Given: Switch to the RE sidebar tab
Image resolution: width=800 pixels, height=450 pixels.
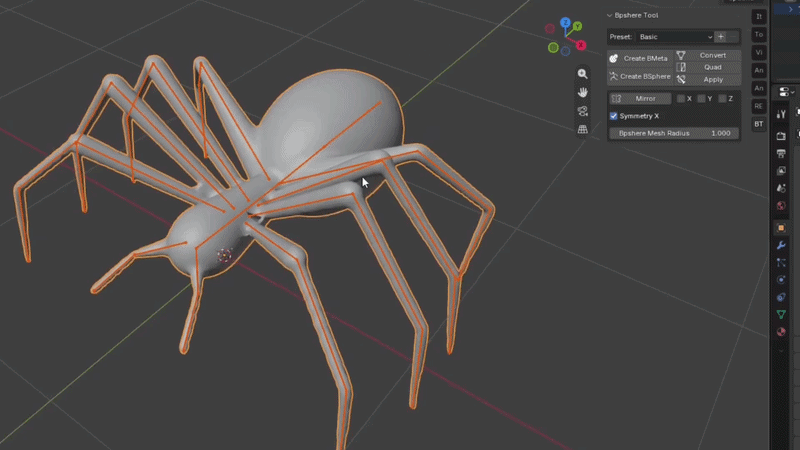Looking at the screenshot, I should pyautogui.click(x=759, y=106).
